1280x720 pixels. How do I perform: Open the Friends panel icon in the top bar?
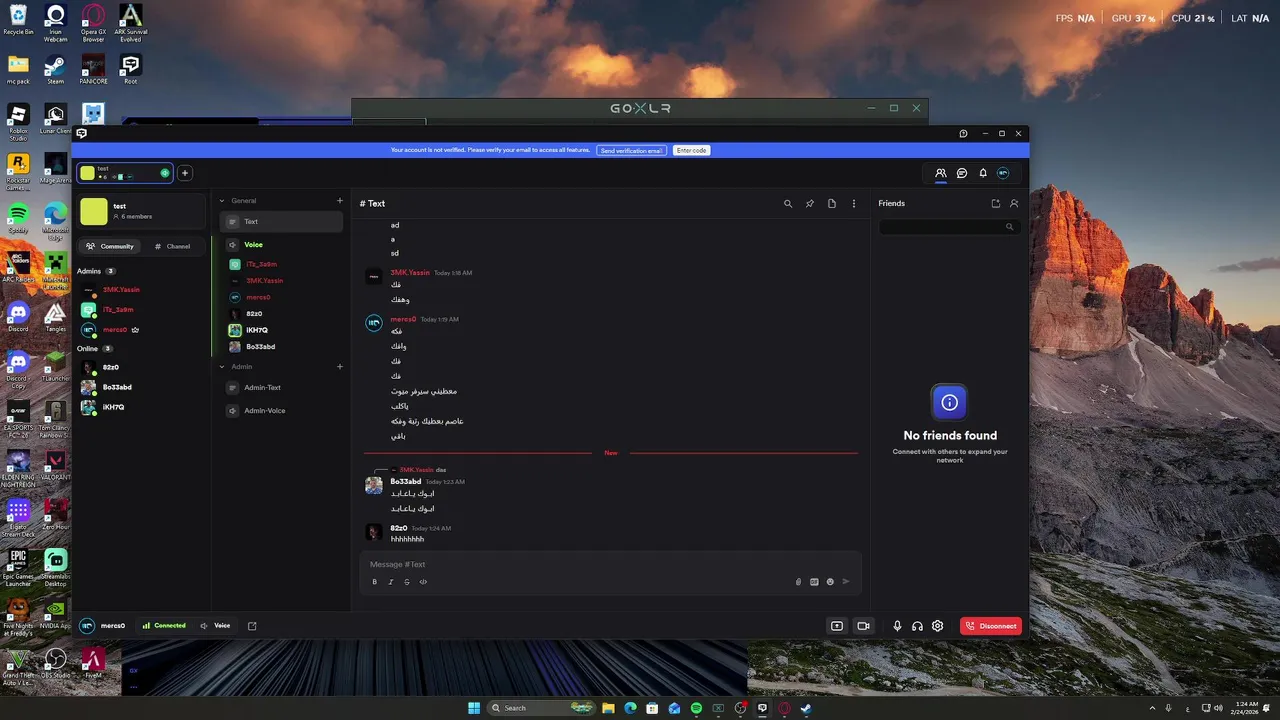coord(941,173)
